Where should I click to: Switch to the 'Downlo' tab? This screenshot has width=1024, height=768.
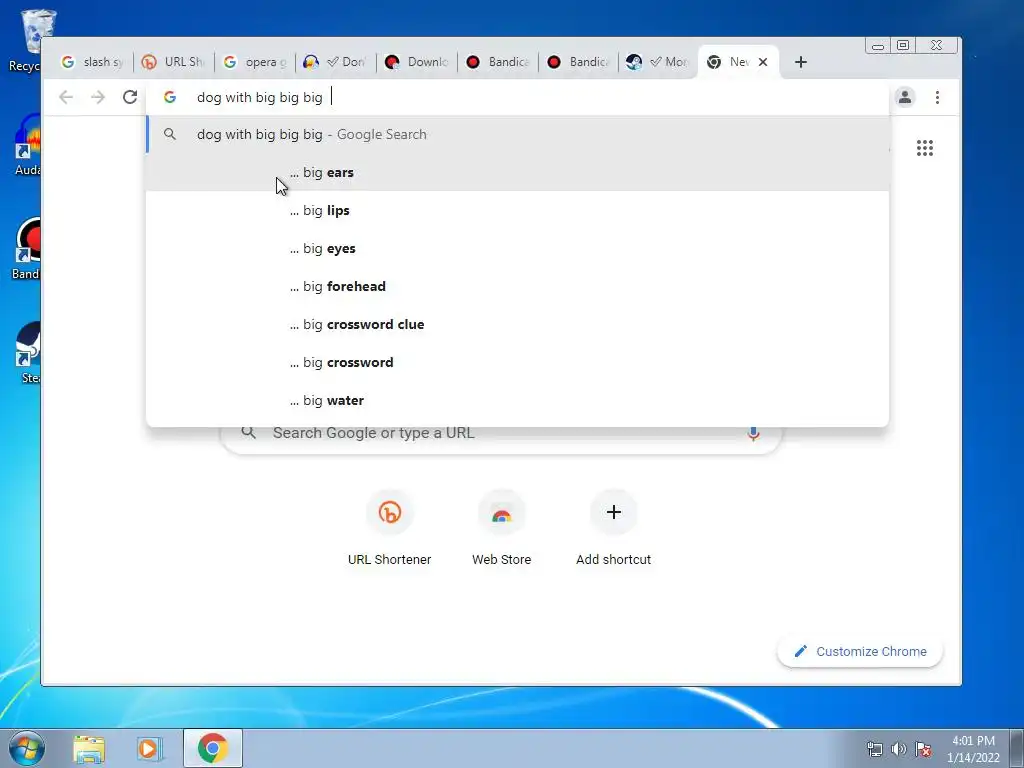click(416, 62)
